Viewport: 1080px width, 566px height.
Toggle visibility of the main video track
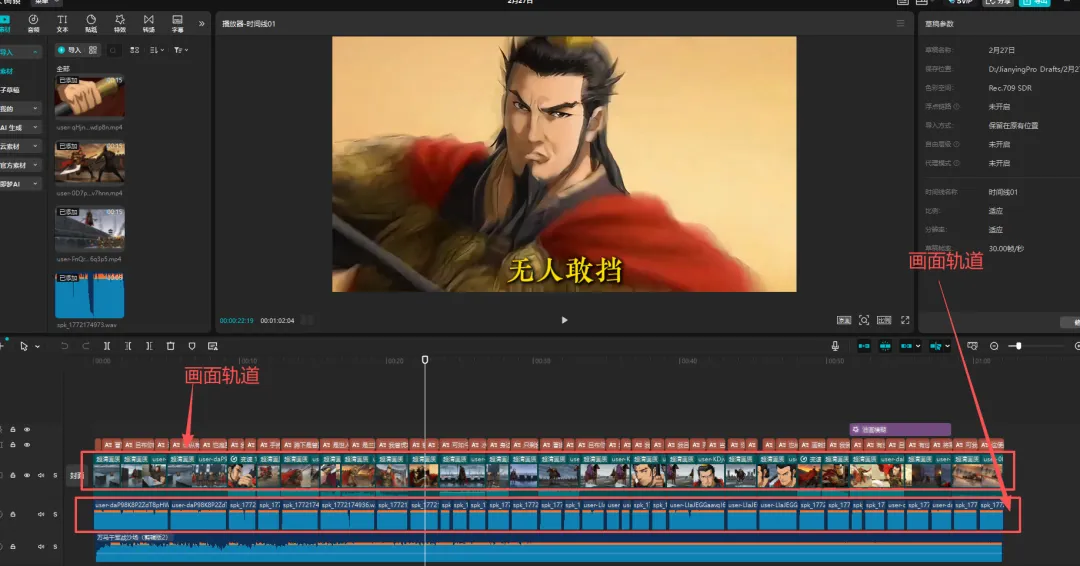[x=27, y=476]
